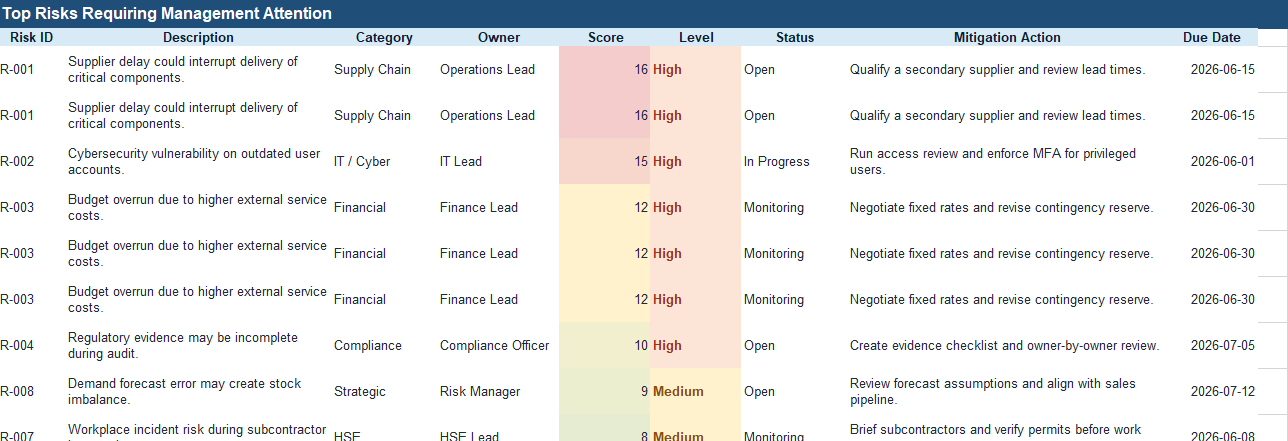1288x441 pixels.
Task: Select the 'Compliance Officer' owner cell
Action: 498,345
